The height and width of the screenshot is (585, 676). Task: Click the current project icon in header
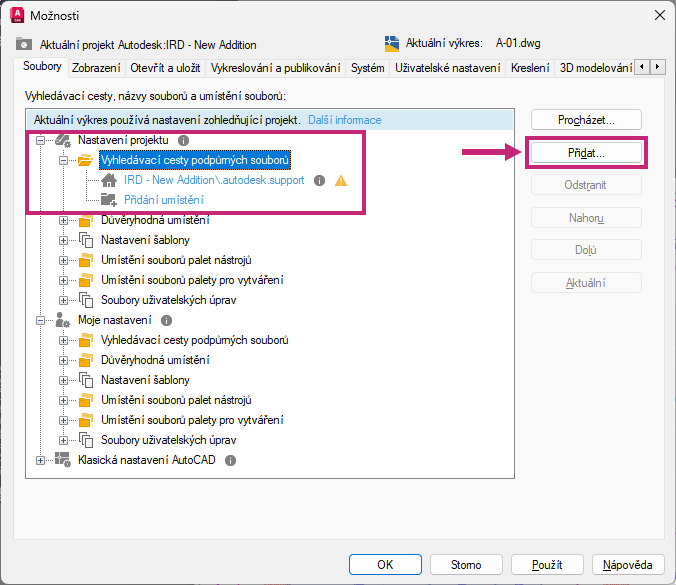(x=24, y=44)
